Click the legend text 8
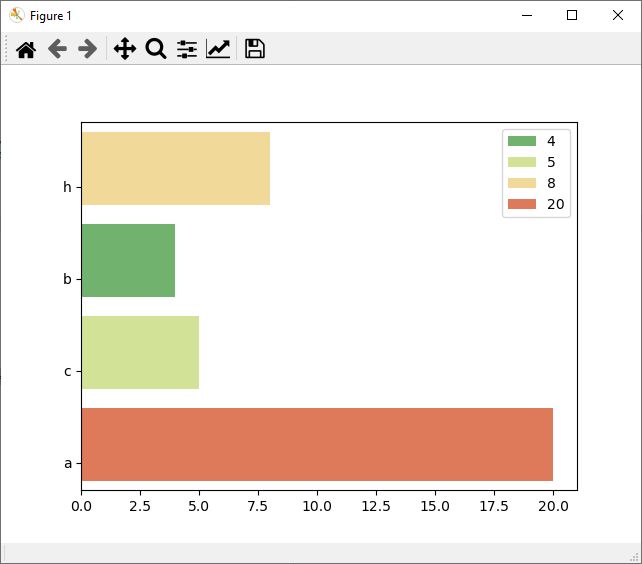Image resolution: width=642 pixels, height=564 pixels. (551, 183)
